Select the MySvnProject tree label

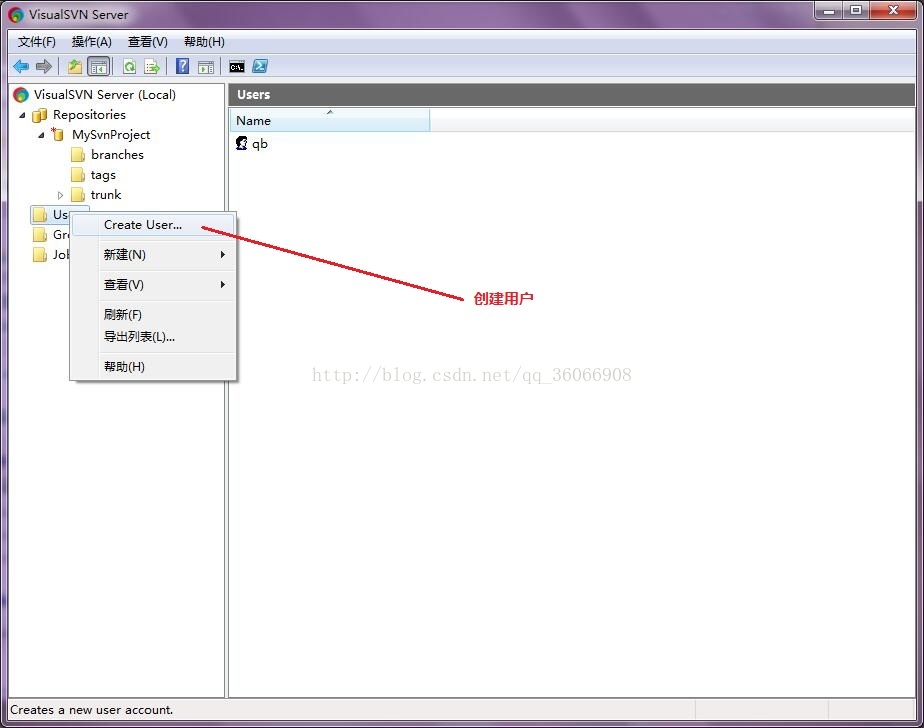(x=111, y=135)
